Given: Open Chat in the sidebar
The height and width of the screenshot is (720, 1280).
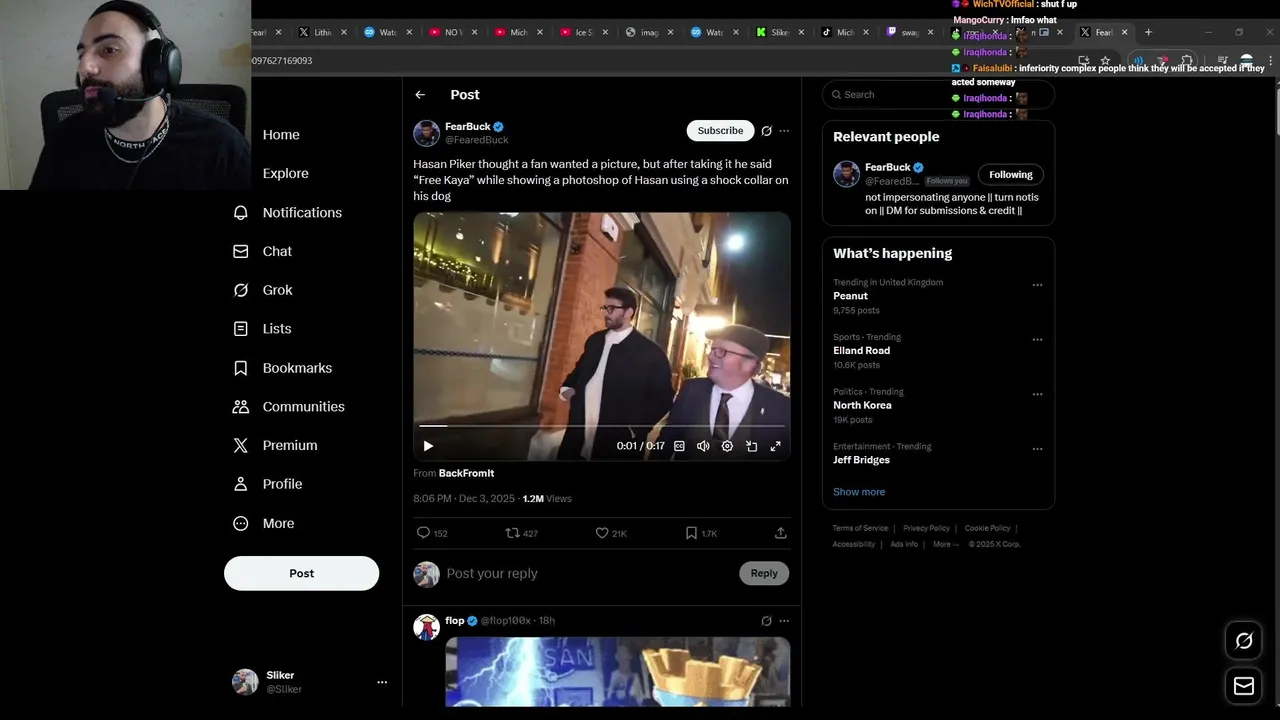Looking at the screenshot, I should coord(263,252).
